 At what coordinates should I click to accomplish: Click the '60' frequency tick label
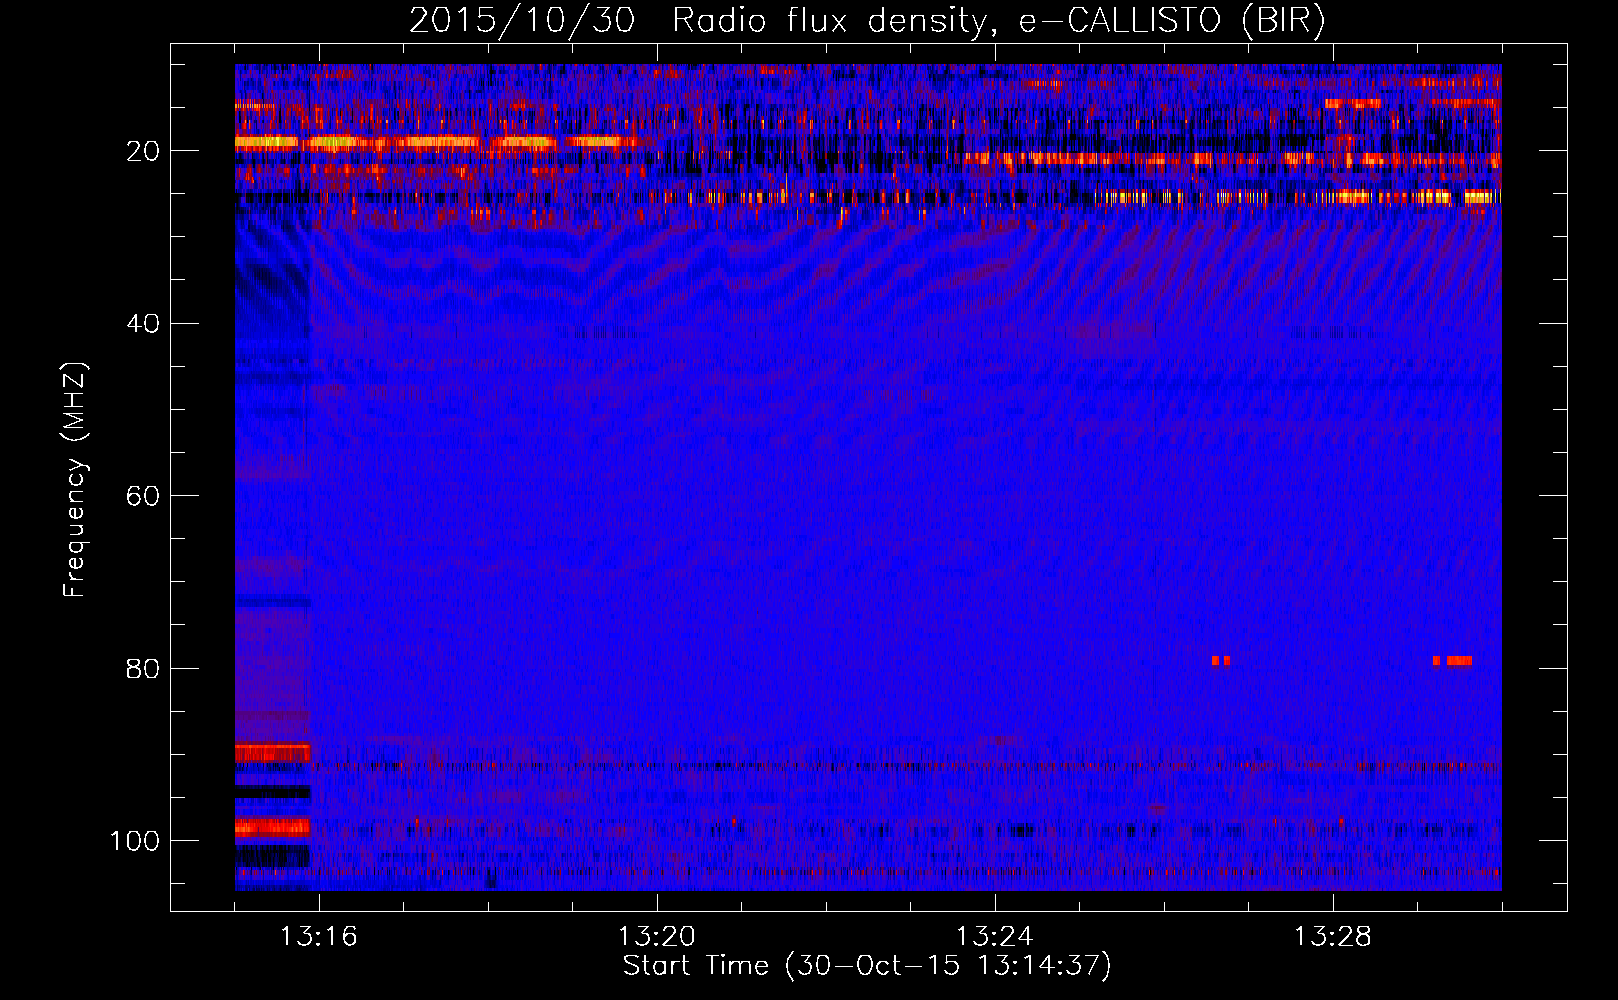(143, 496)
